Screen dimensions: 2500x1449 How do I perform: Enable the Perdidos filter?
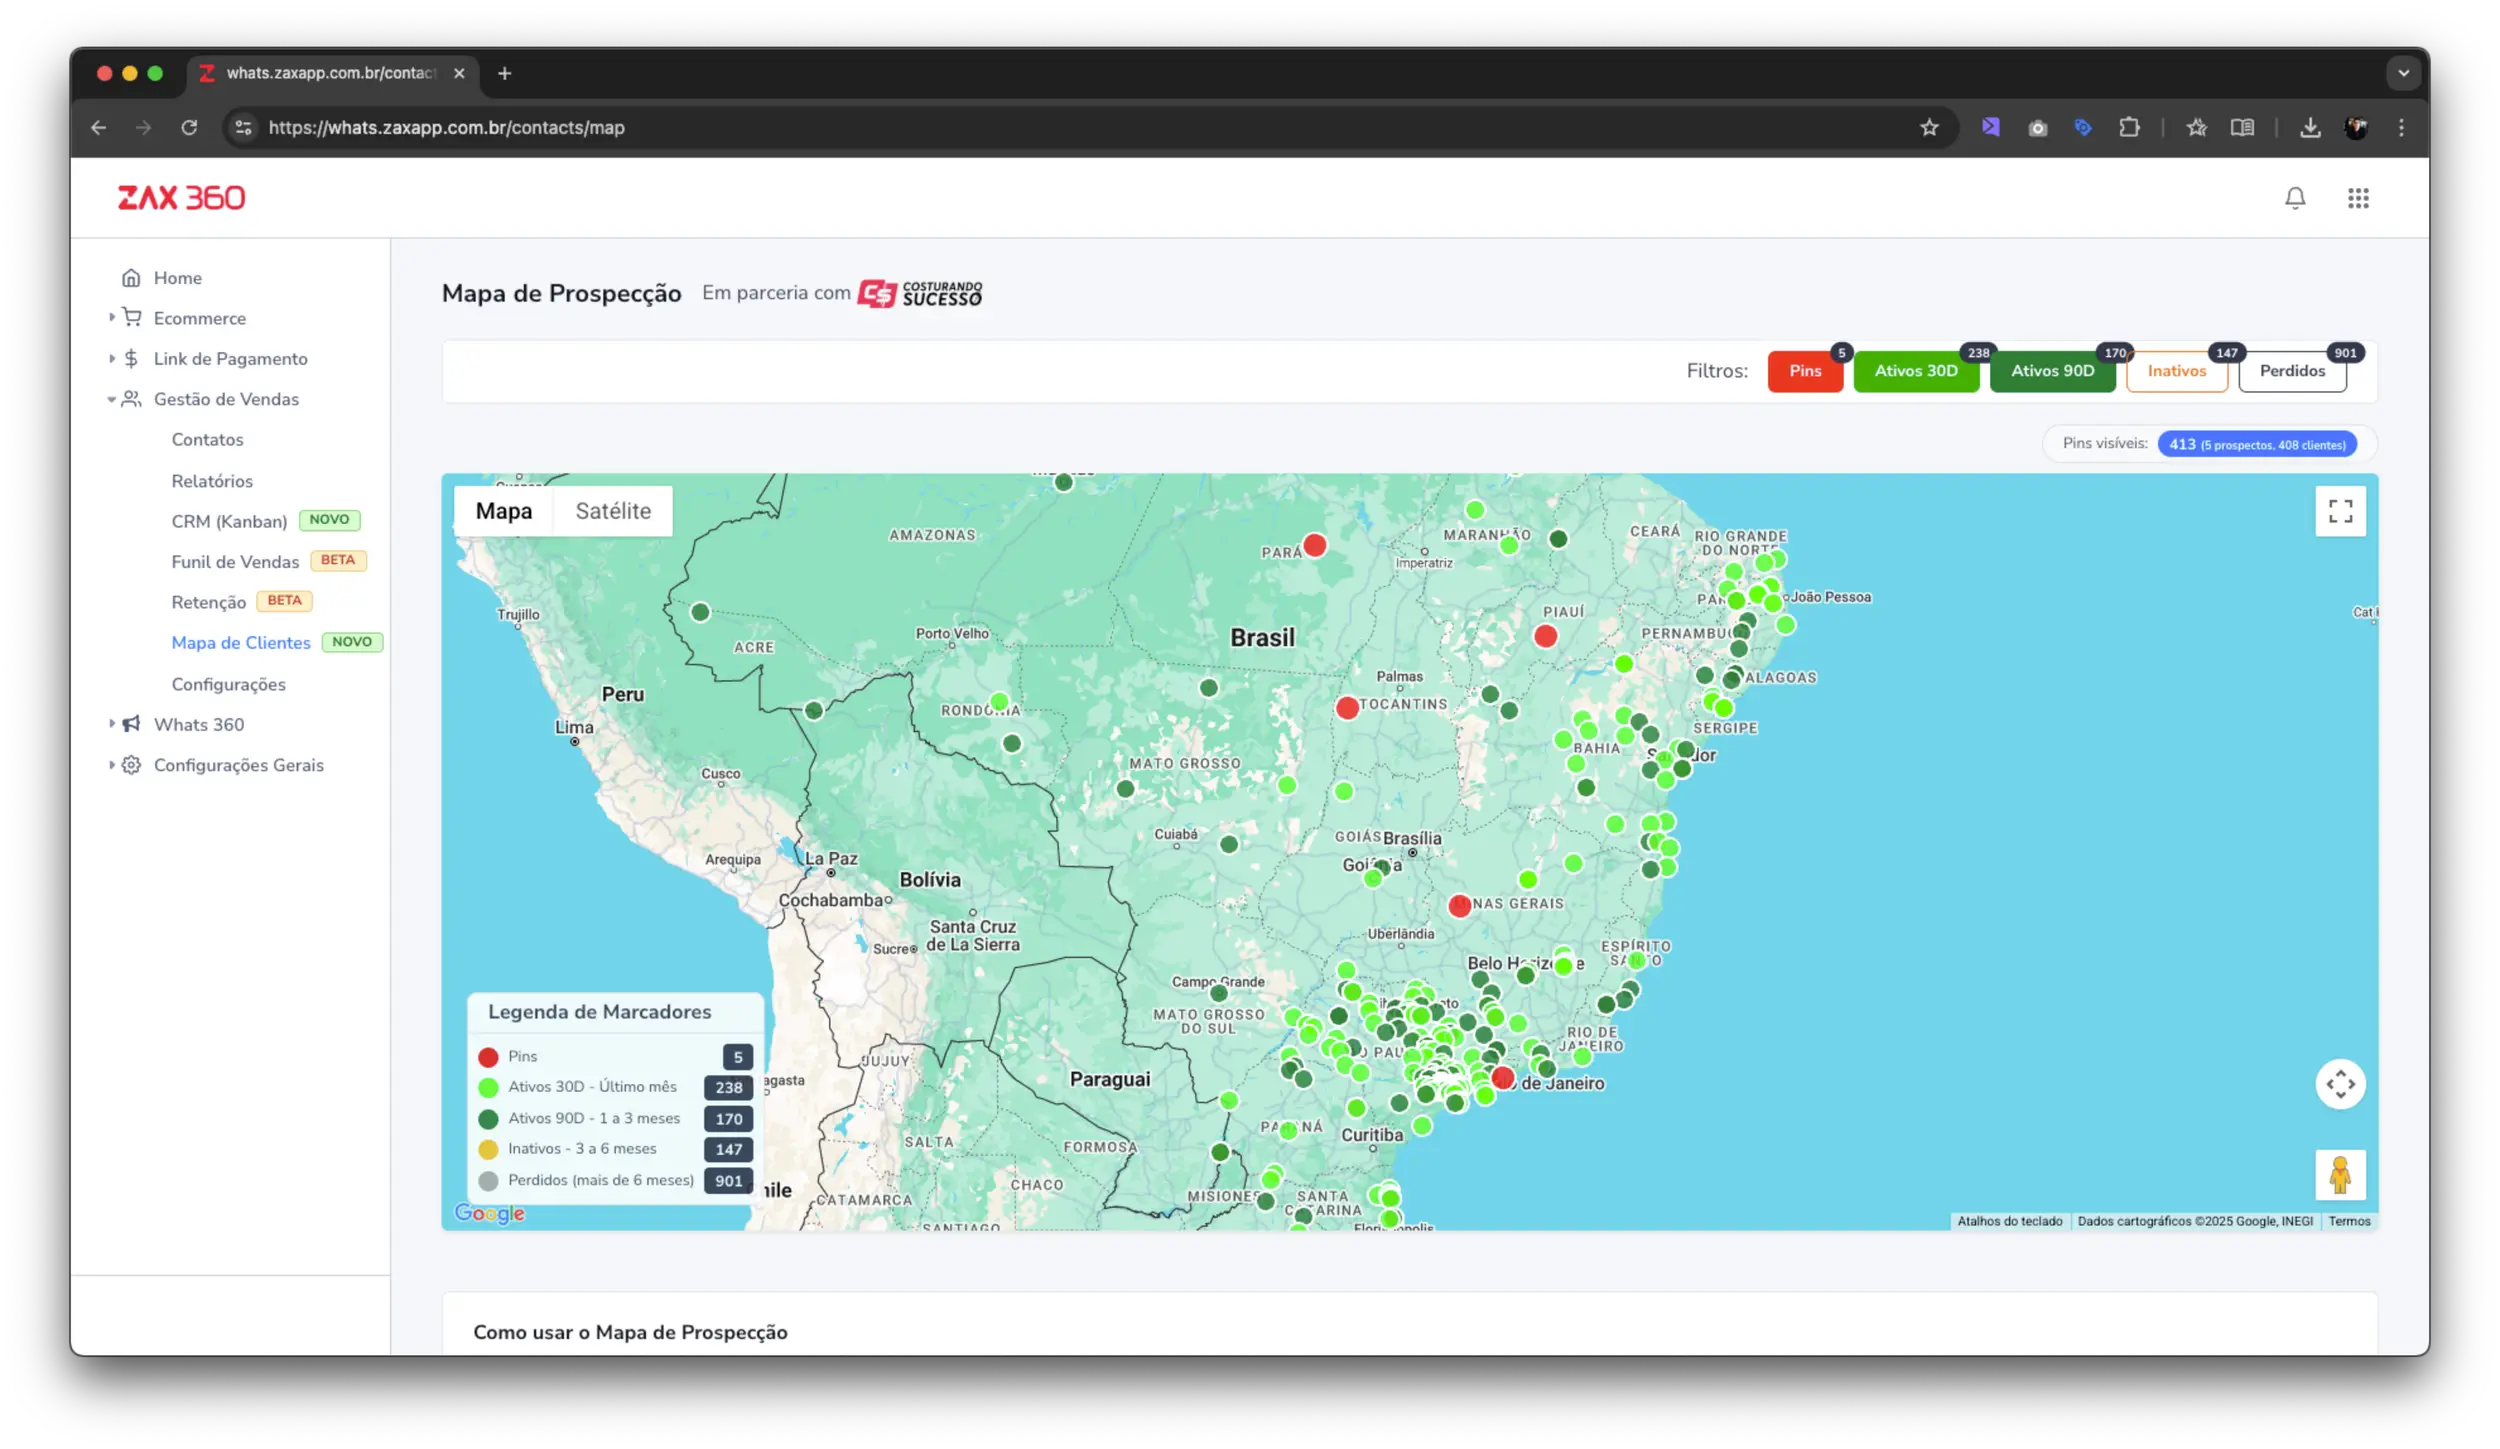[2292, 371]
